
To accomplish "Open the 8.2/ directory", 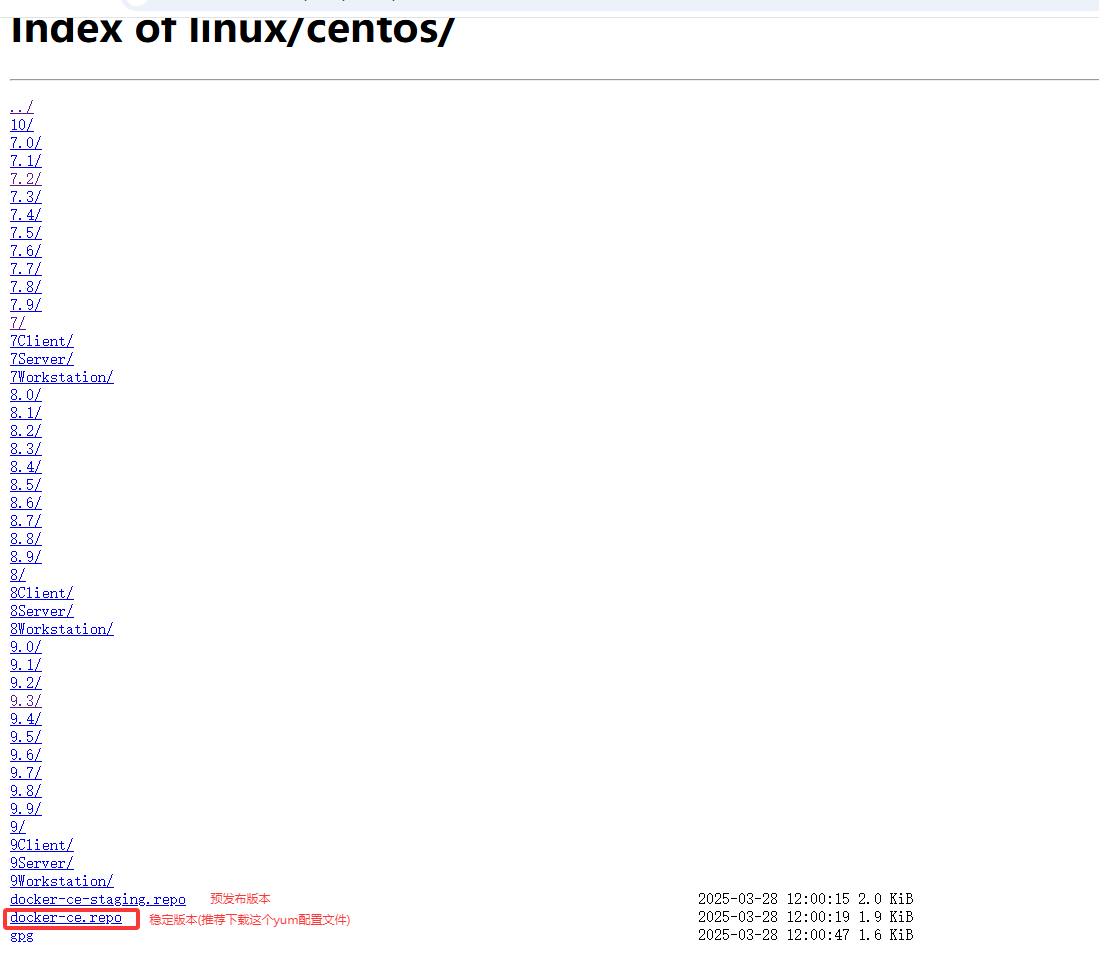I will (26, 431).
